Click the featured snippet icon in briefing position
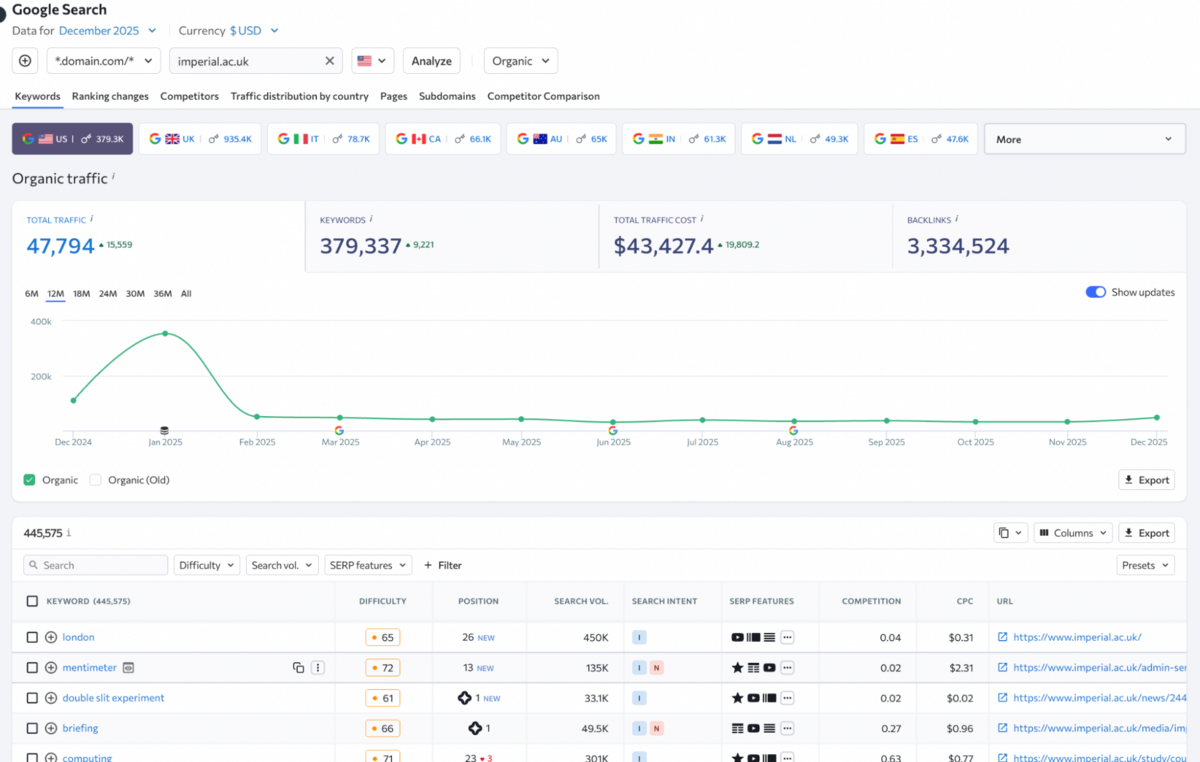The height and width of the screenshot is (762, 1200). click(475, 728)
